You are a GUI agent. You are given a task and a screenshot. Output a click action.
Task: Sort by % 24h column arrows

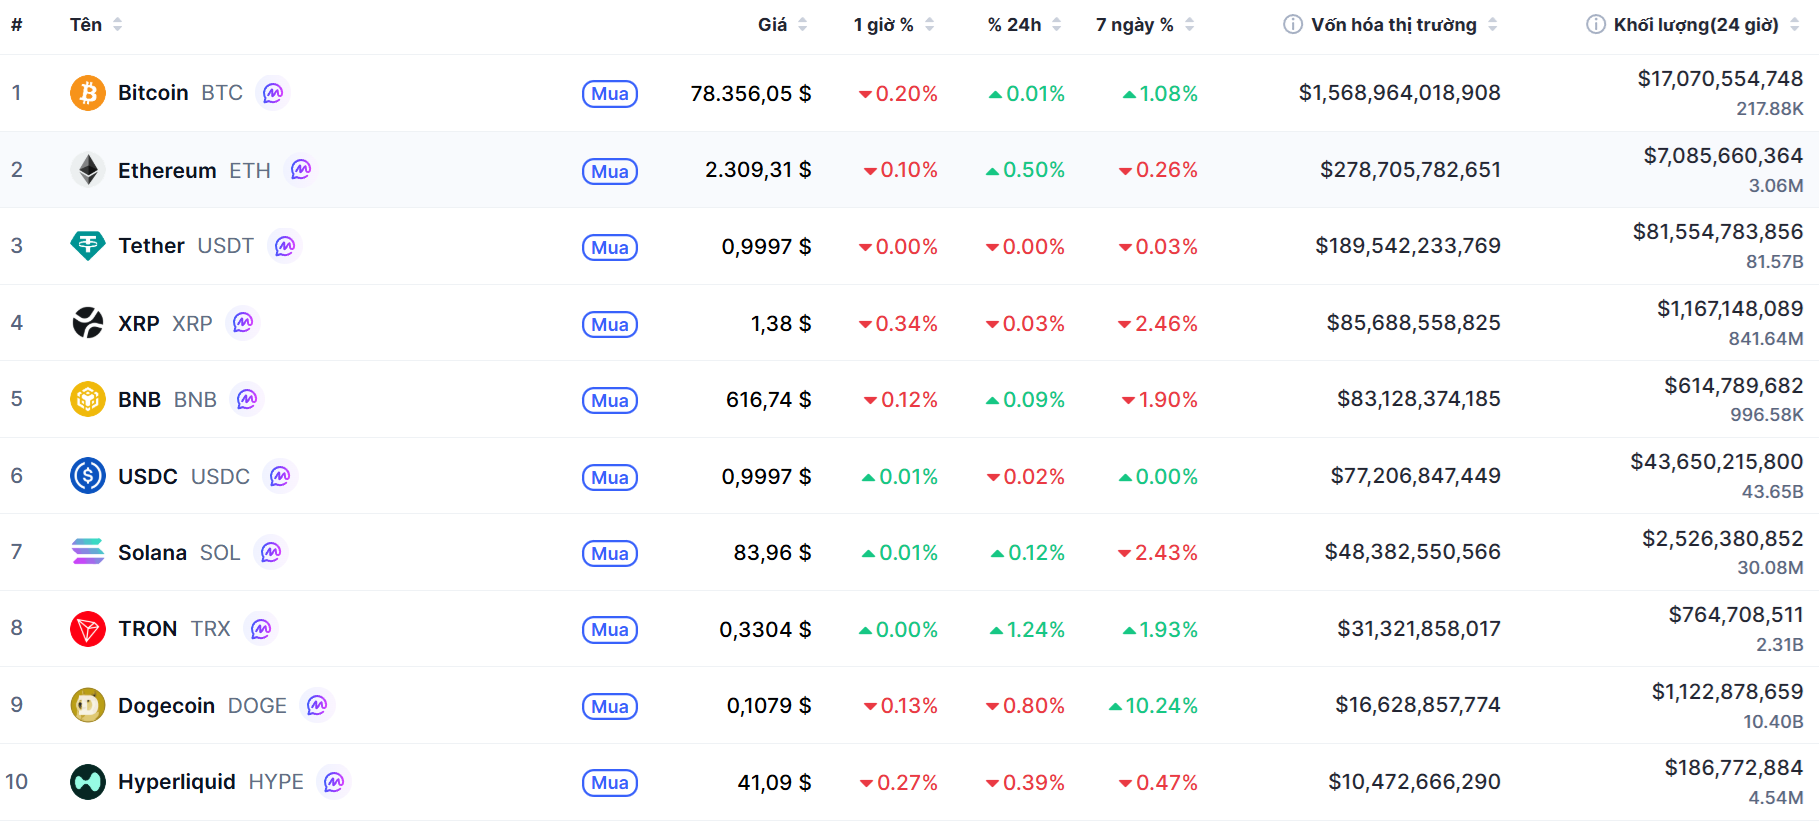[1057, 24]
